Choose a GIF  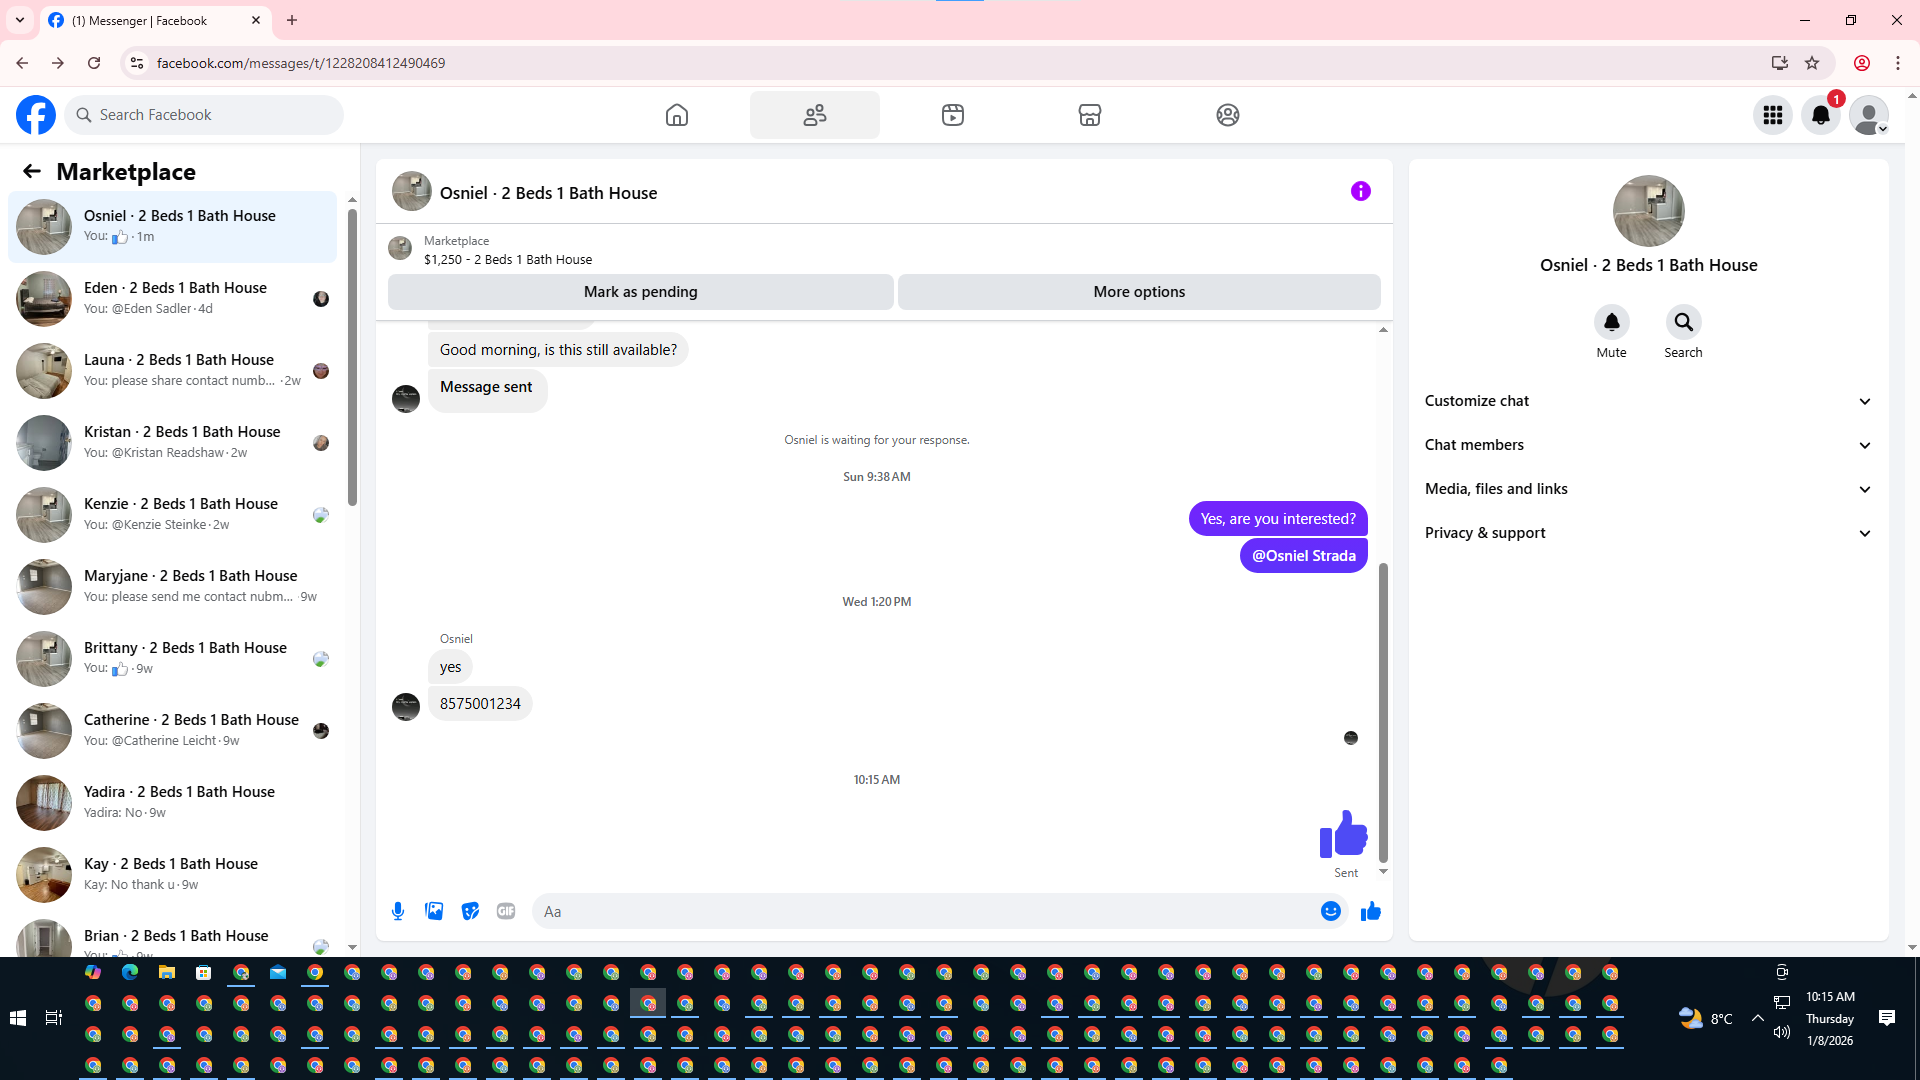pyautogui.click(x=506, y=911)
